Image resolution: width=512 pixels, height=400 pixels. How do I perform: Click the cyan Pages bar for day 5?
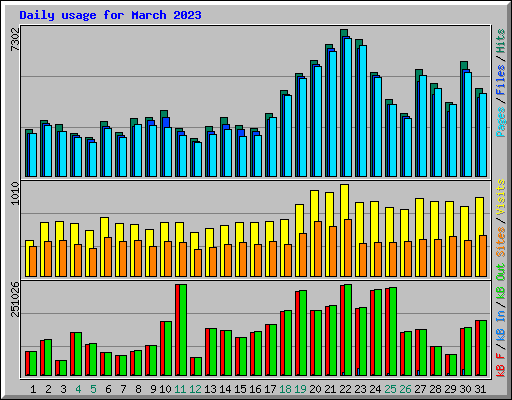[x=93, y=159]
